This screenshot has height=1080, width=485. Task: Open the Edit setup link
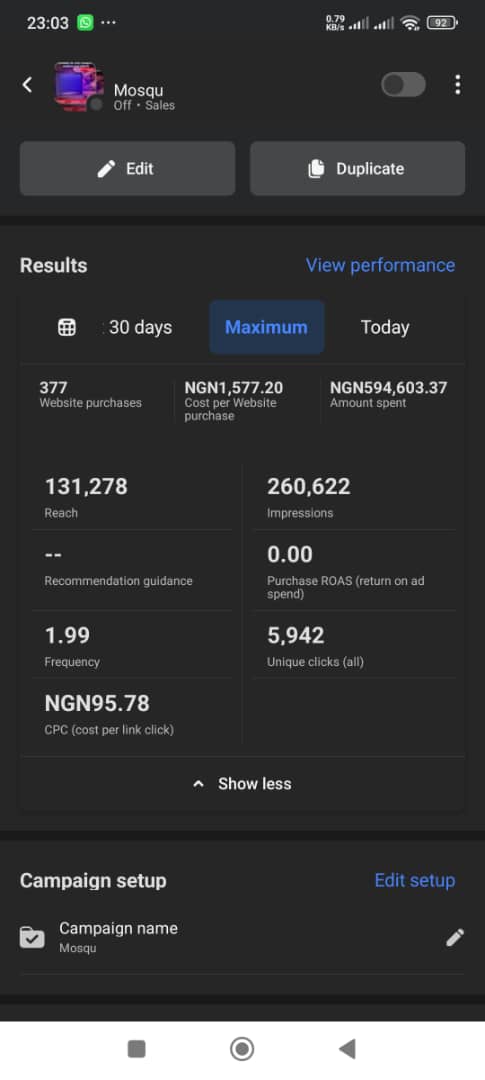coord(415,880)
